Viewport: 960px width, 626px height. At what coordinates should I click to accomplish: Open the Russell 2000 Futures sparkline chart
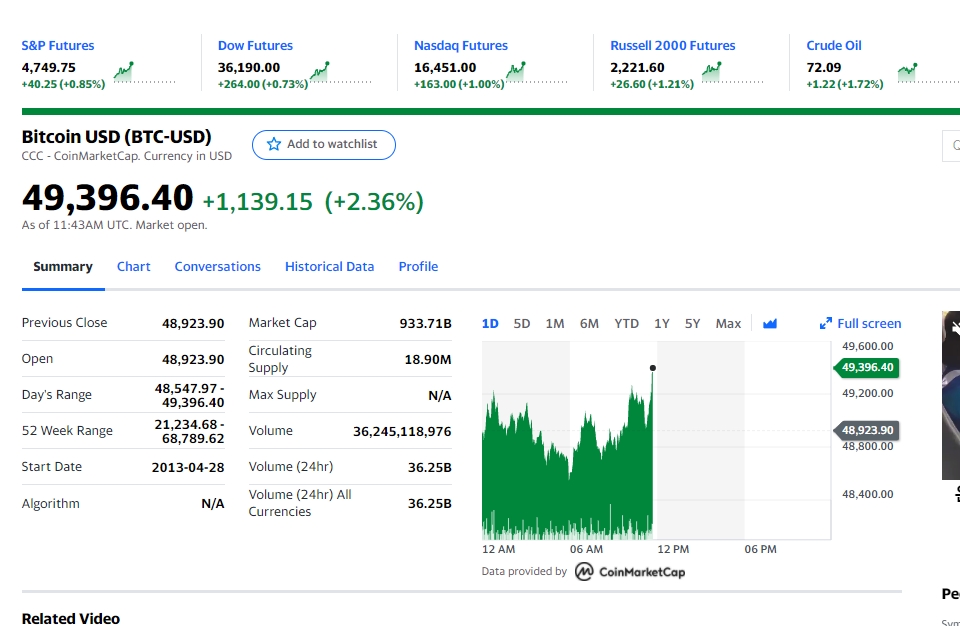[733, 72]
